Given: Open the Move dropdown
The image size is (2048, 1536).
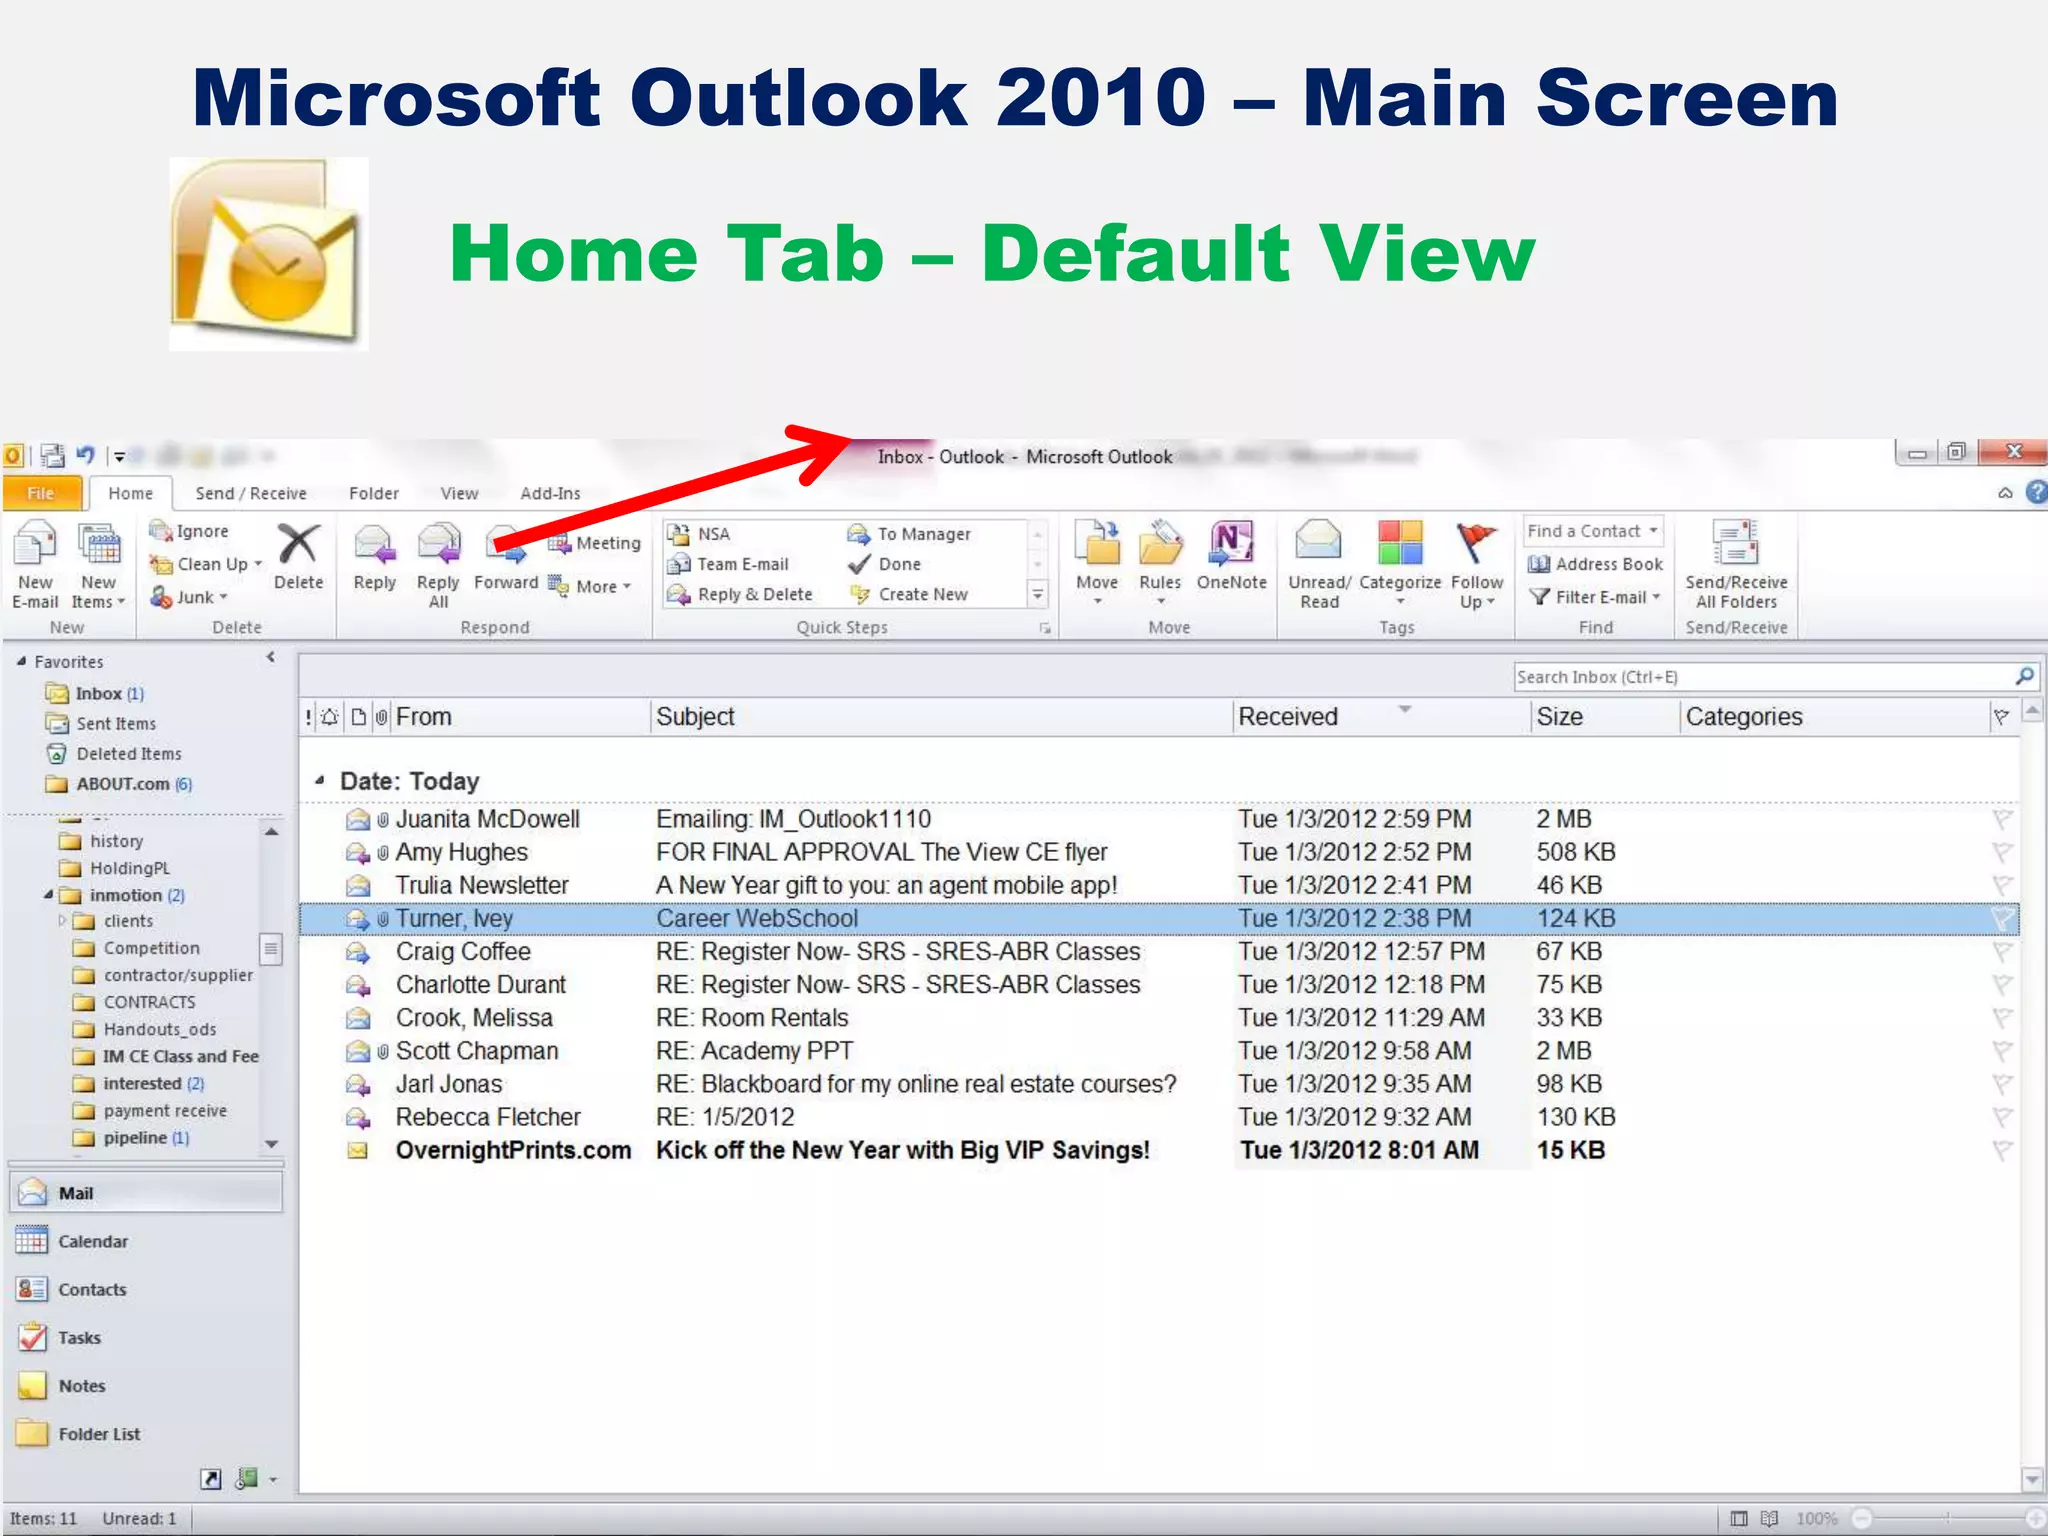Looking at the screenshot, I should coord(1097,563).
